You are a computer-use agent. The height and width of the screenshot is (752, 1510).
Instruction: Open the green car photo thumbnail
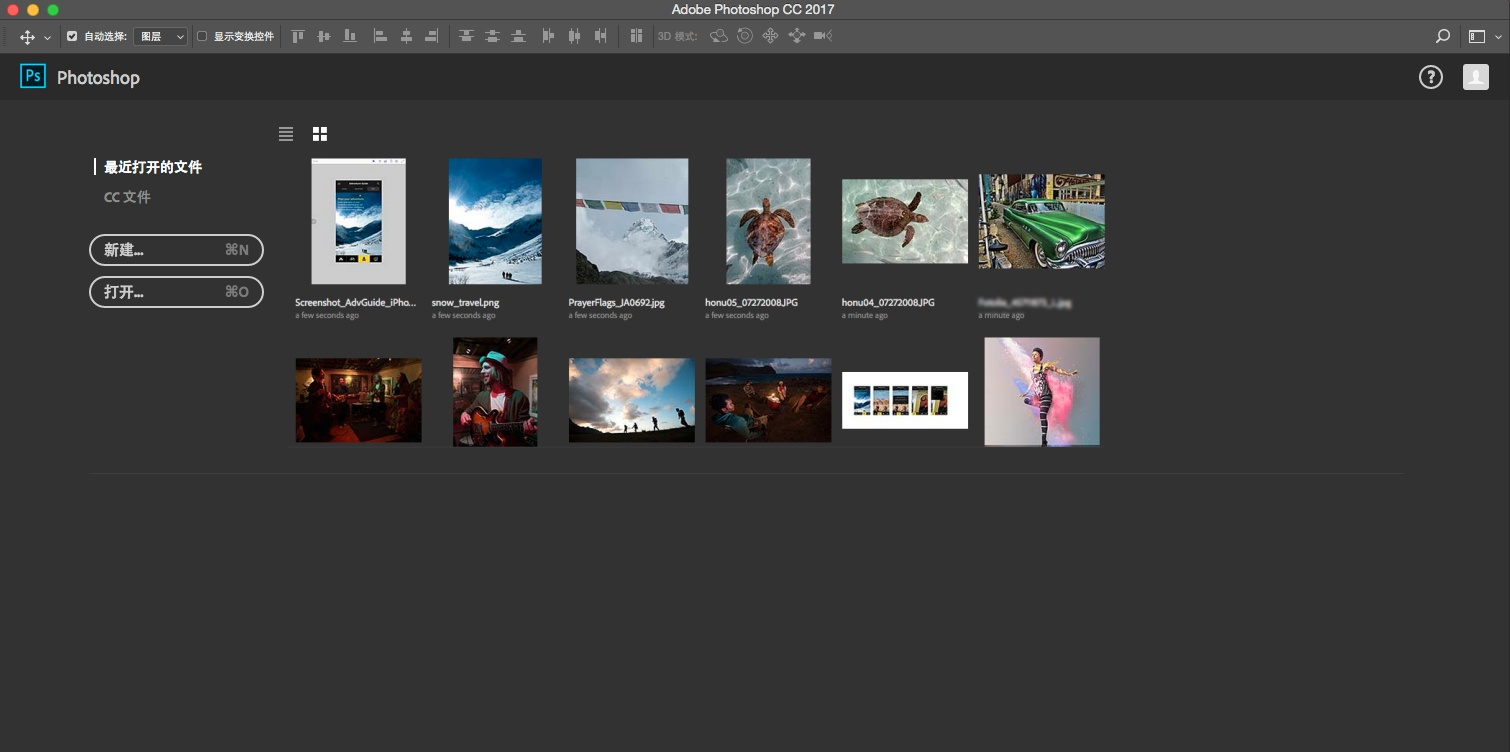click(x=1041, y=221)
